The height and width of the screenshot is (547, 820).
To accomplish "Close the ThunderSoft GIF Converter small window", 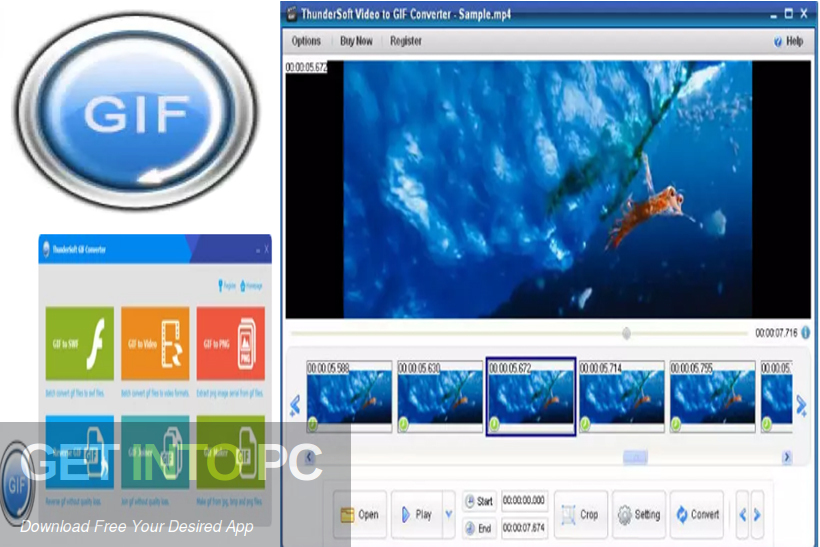I will coord(267,249).
